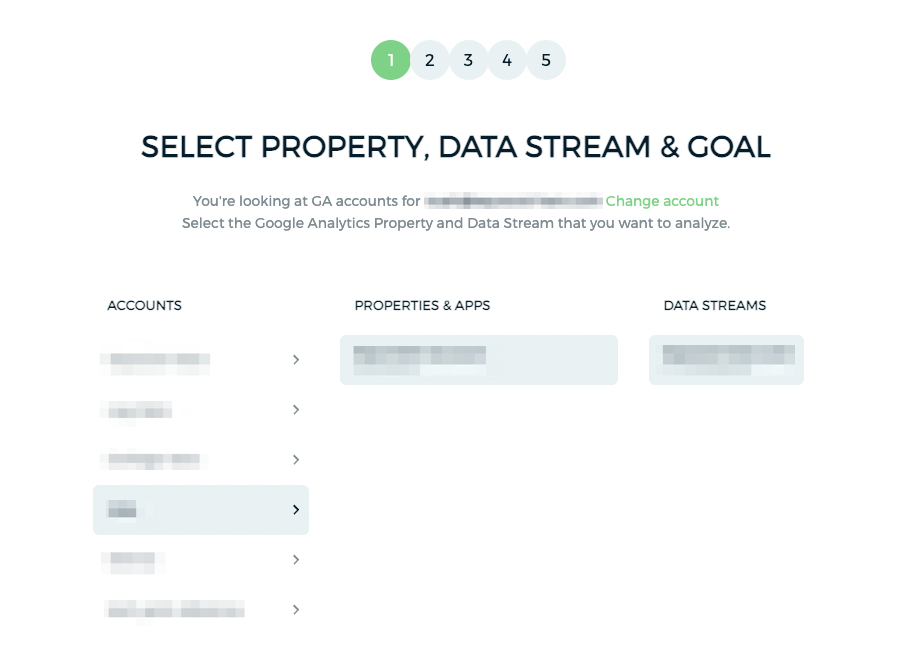
Task: Go to step 2 in the wizard
Action: coord(429,60)
